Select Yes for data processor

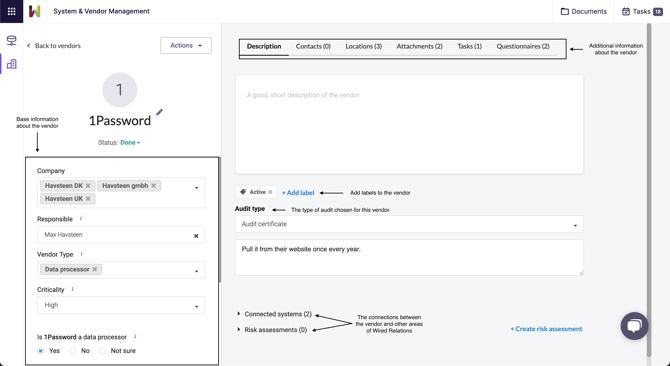41,351
